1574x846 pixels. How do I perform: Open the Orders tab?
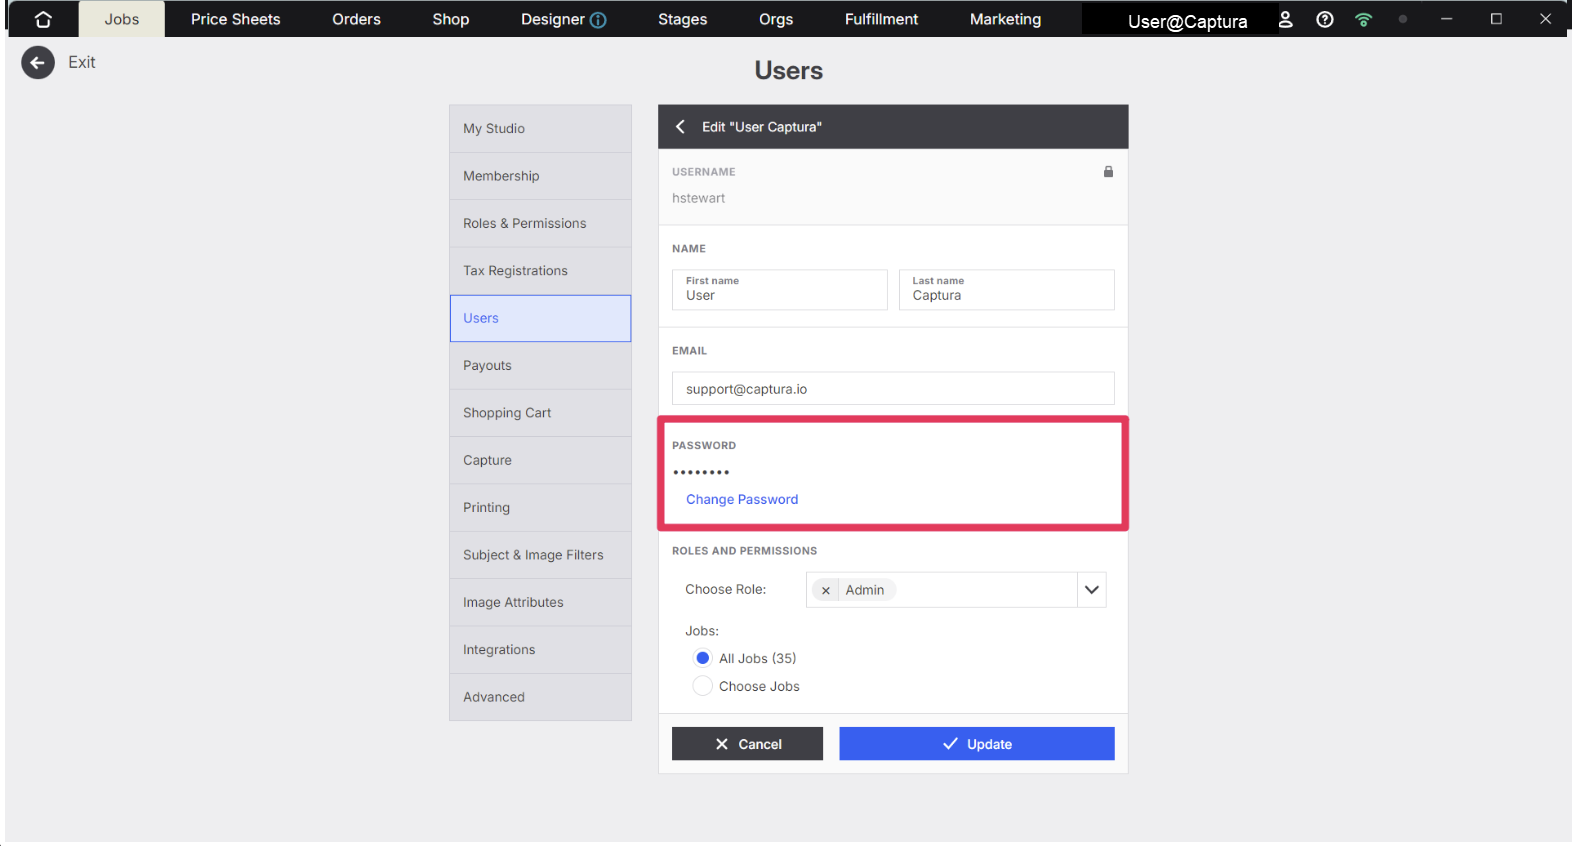357,19
